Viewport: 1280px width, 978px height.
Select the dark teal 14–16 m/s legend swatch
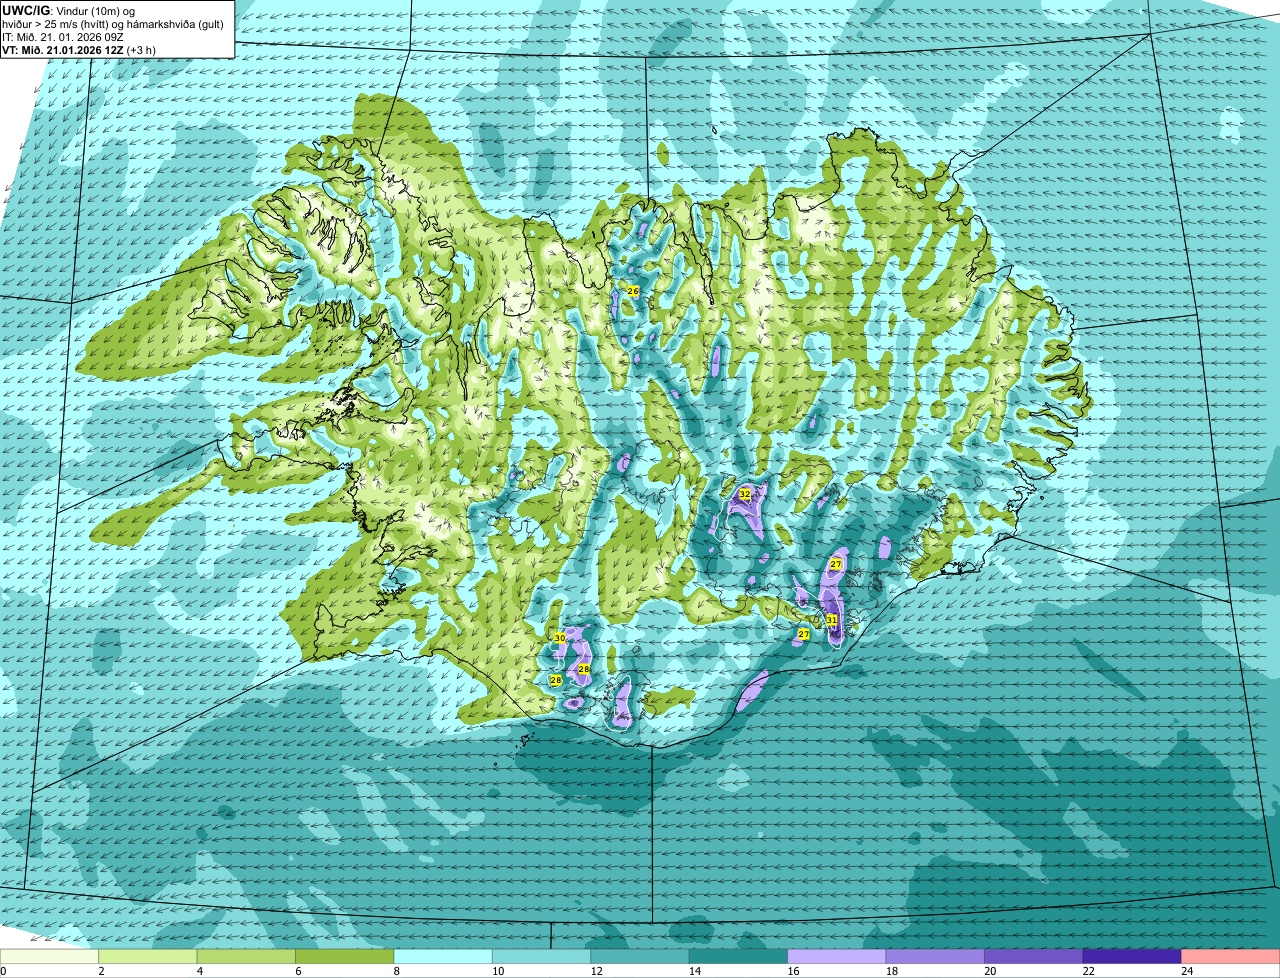click(739, 956)
